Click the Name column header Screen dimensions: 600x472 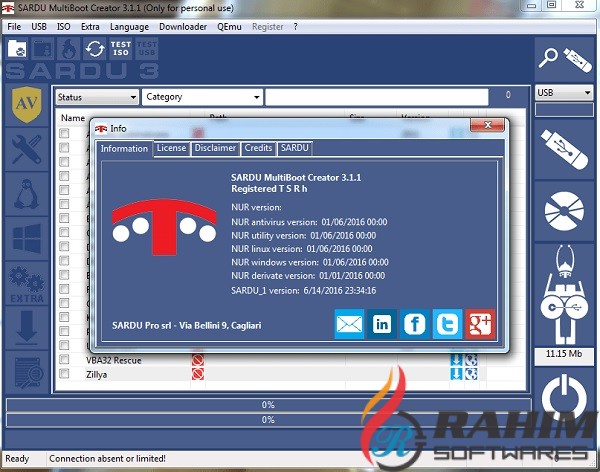pos(73,118)
